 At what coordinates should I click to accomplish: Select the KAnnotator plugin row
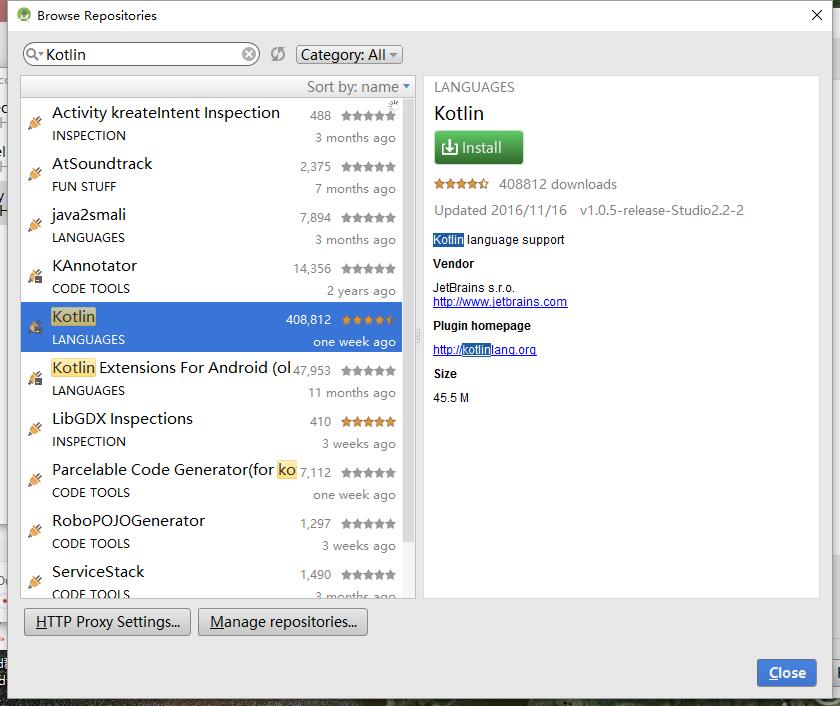211,276
